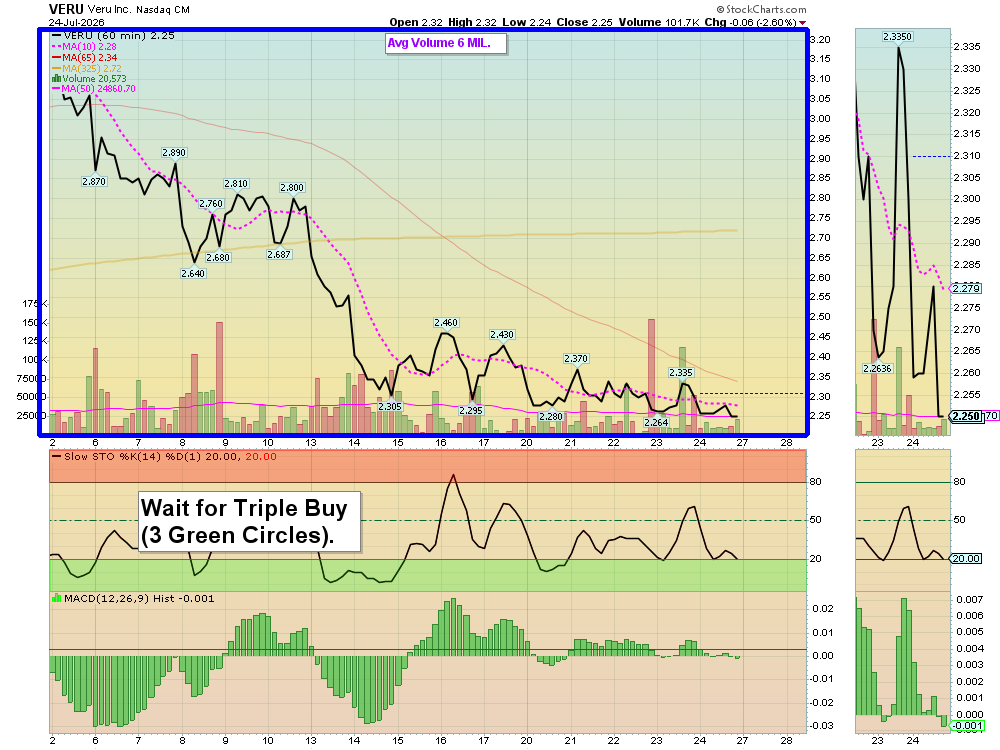Click the 2.890 peak price label
The image size is (1000, 750).
(173, 152)
